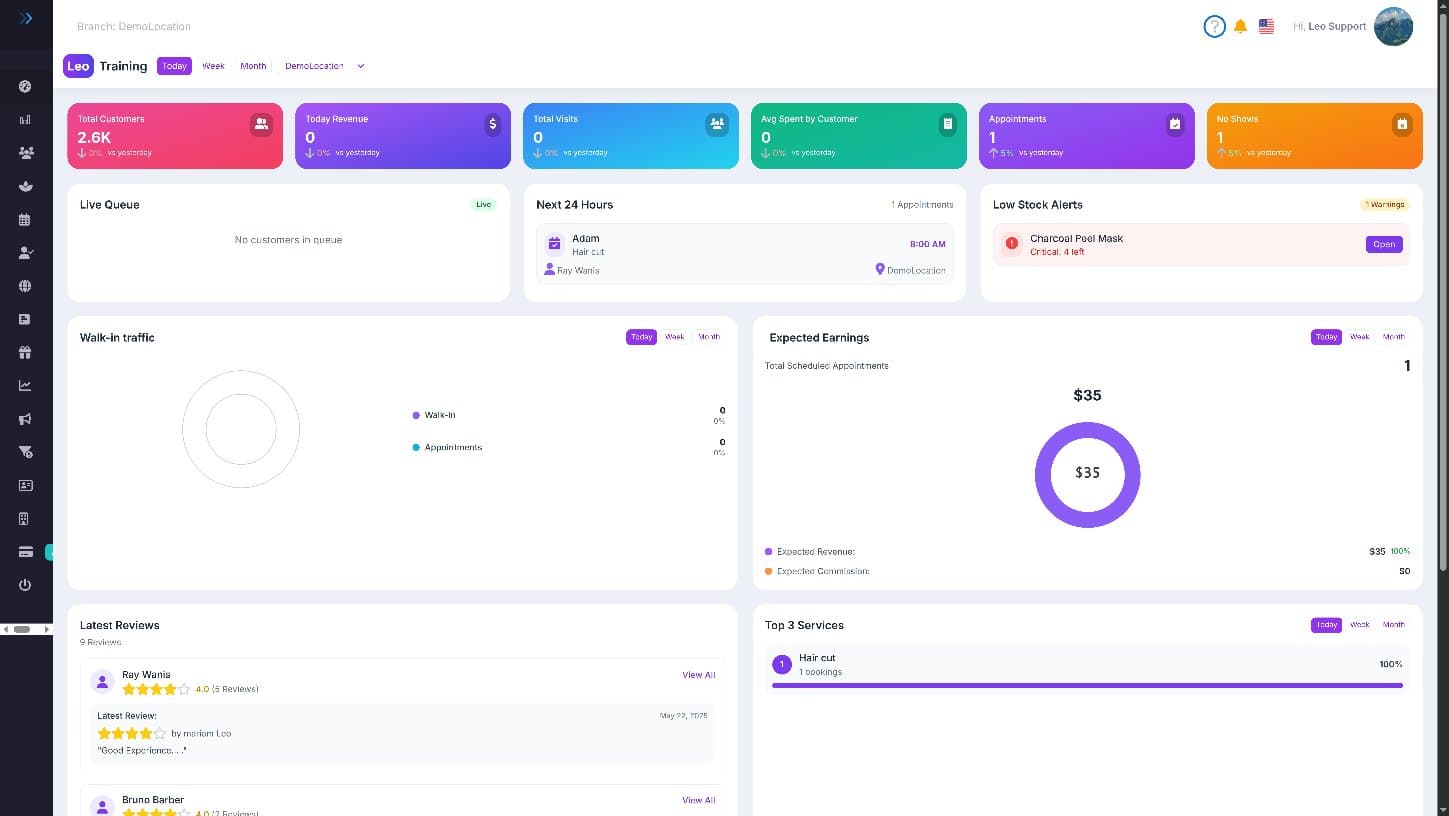Click the Hair cut rank 1 badge
Viewport: 1449px width, 816px height.
click(782, 665)
